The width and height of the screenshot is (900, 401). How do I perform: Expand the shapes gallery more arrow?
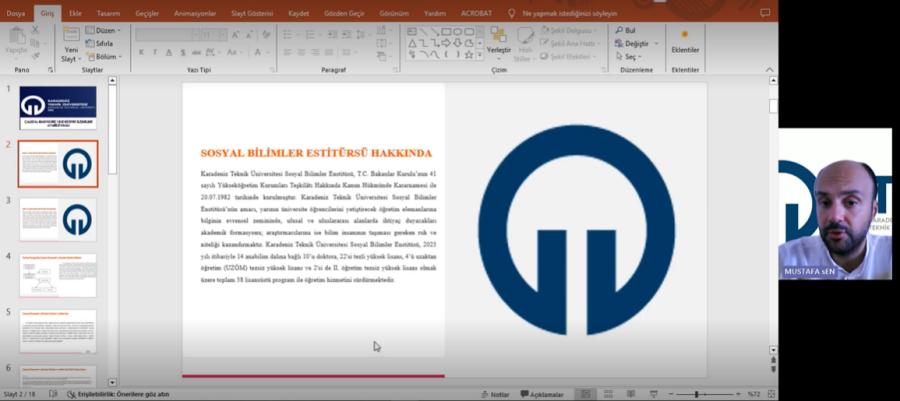coord(480,56)
